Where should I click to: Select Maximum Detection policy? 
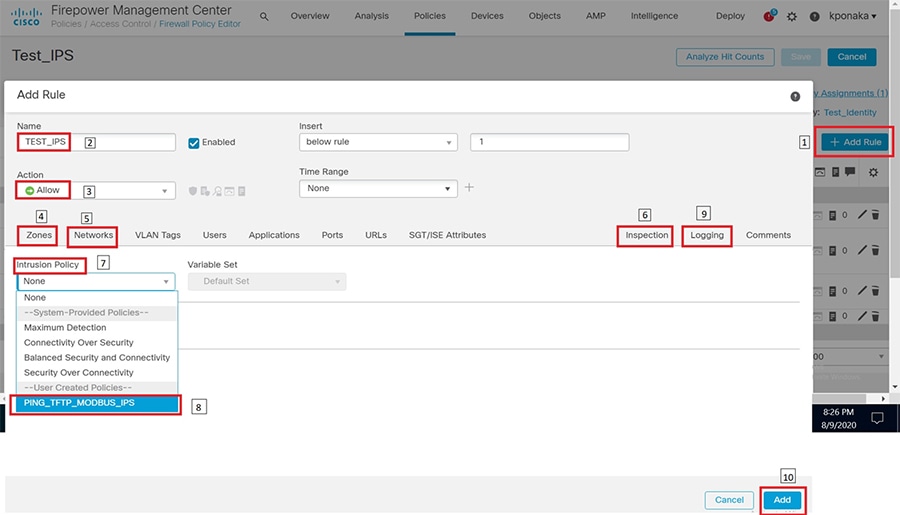[x=97, y=327]
